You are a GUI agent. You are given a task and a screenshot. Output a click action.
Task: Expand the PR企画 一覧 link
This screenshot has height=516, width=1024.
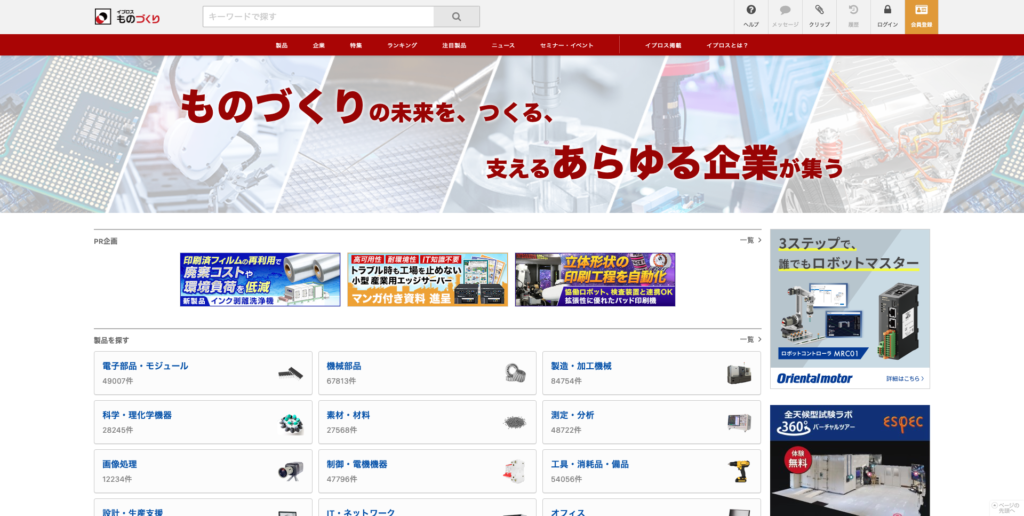point(750,240)
